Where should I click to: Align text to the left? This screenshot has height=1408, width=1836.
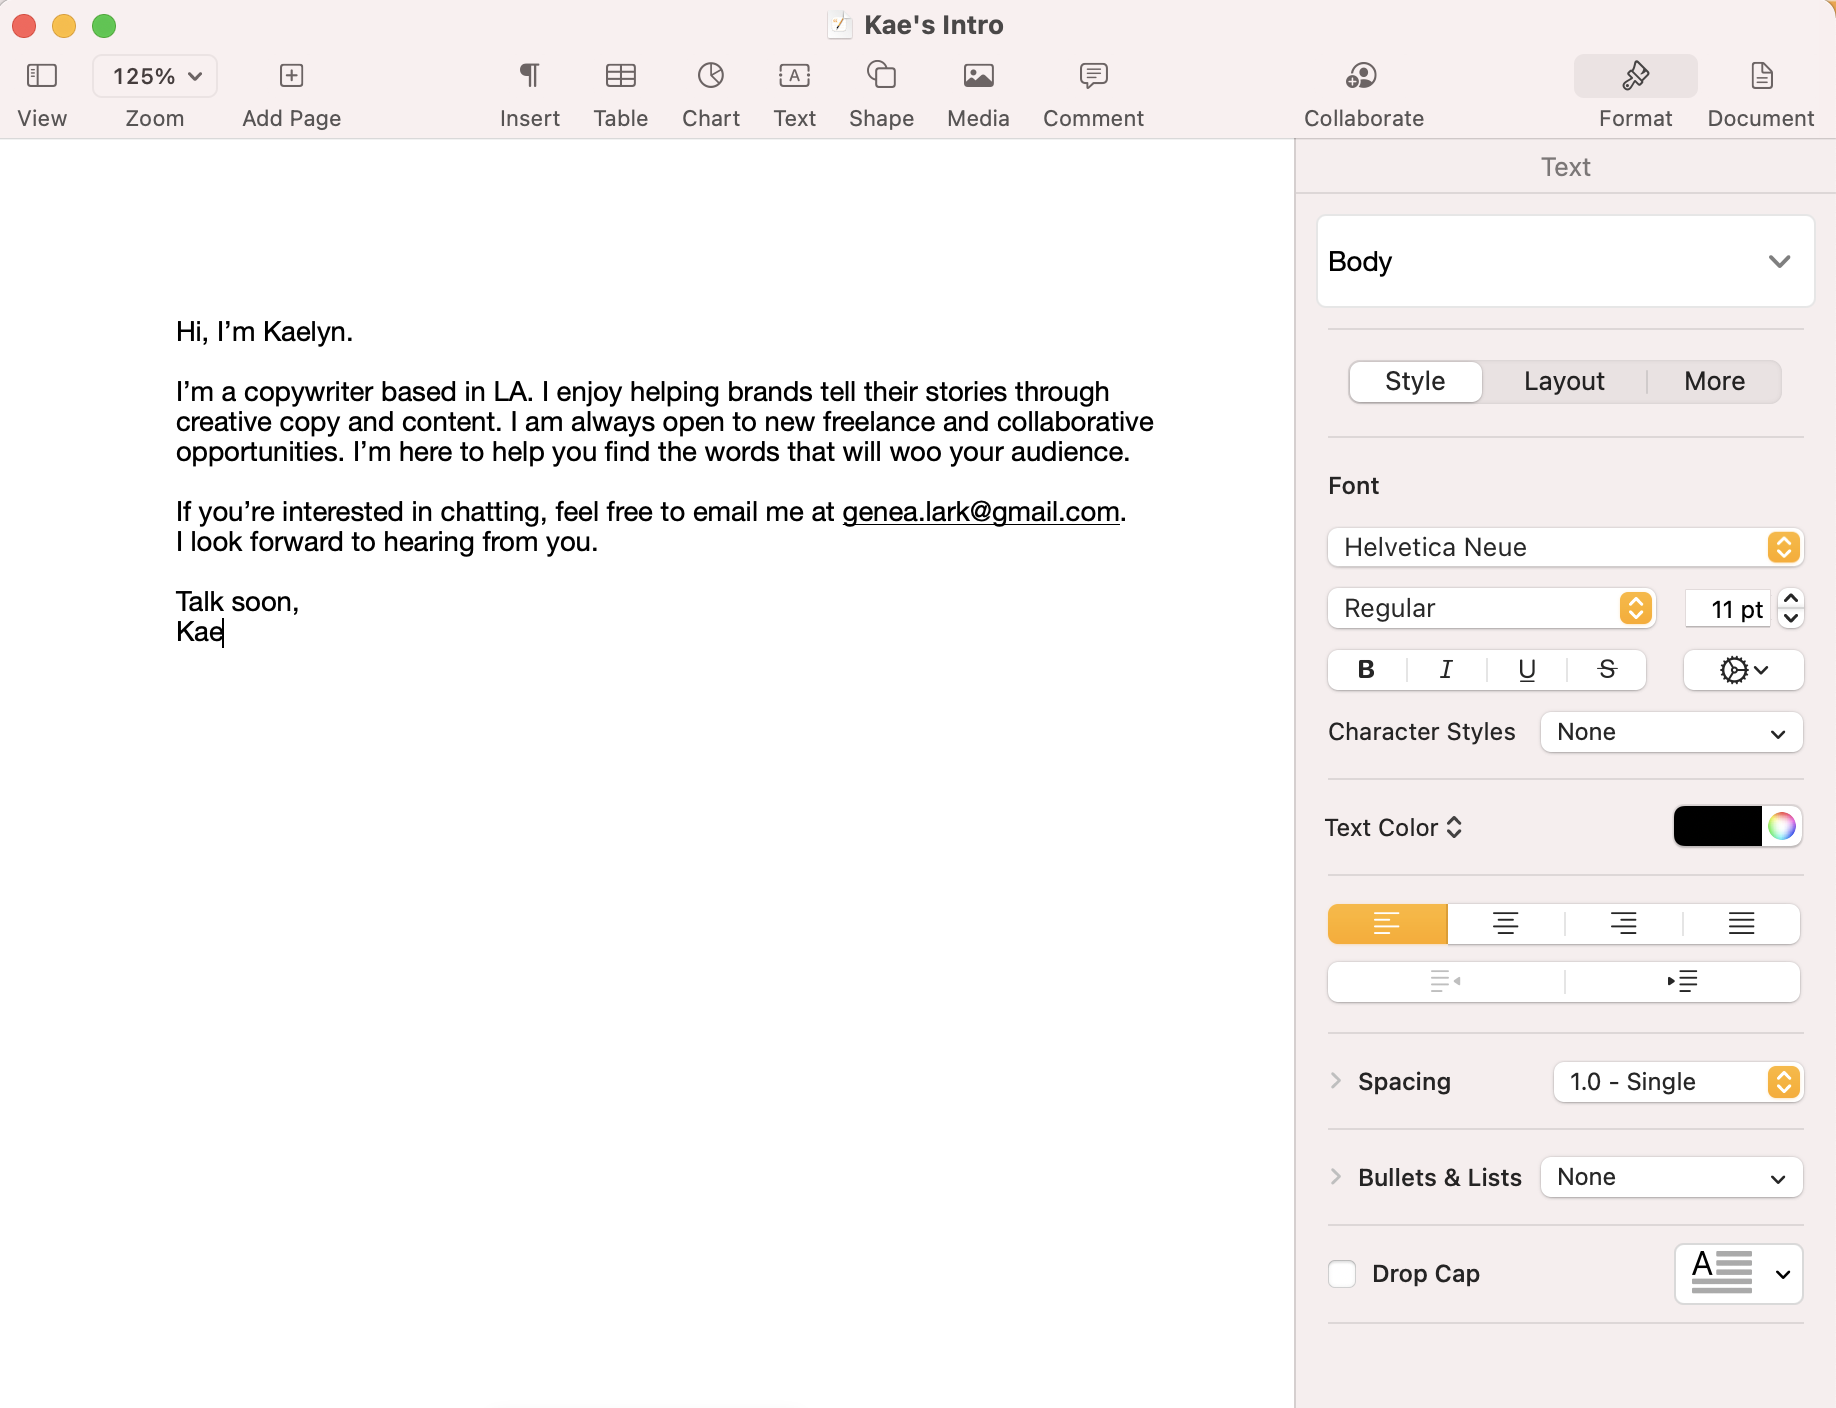[1387, 924]
